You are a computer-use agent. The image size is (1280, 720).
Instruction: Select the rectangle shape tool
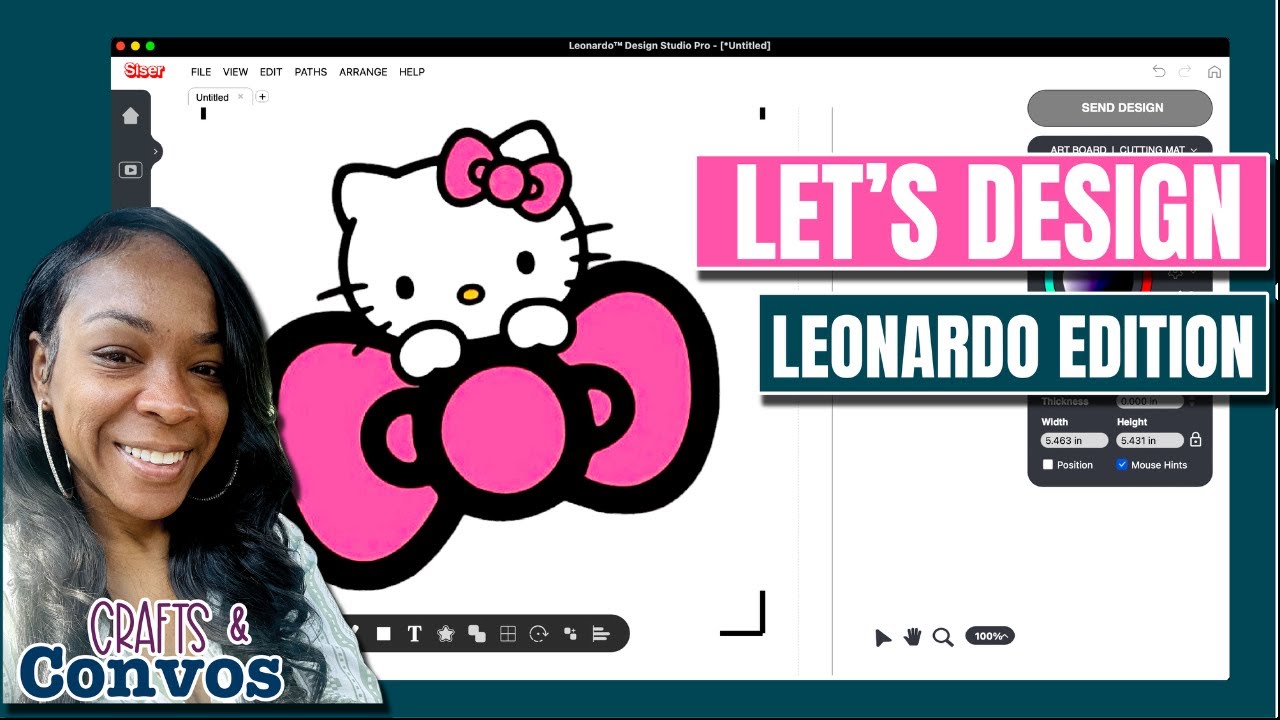[x=383, y=633]
